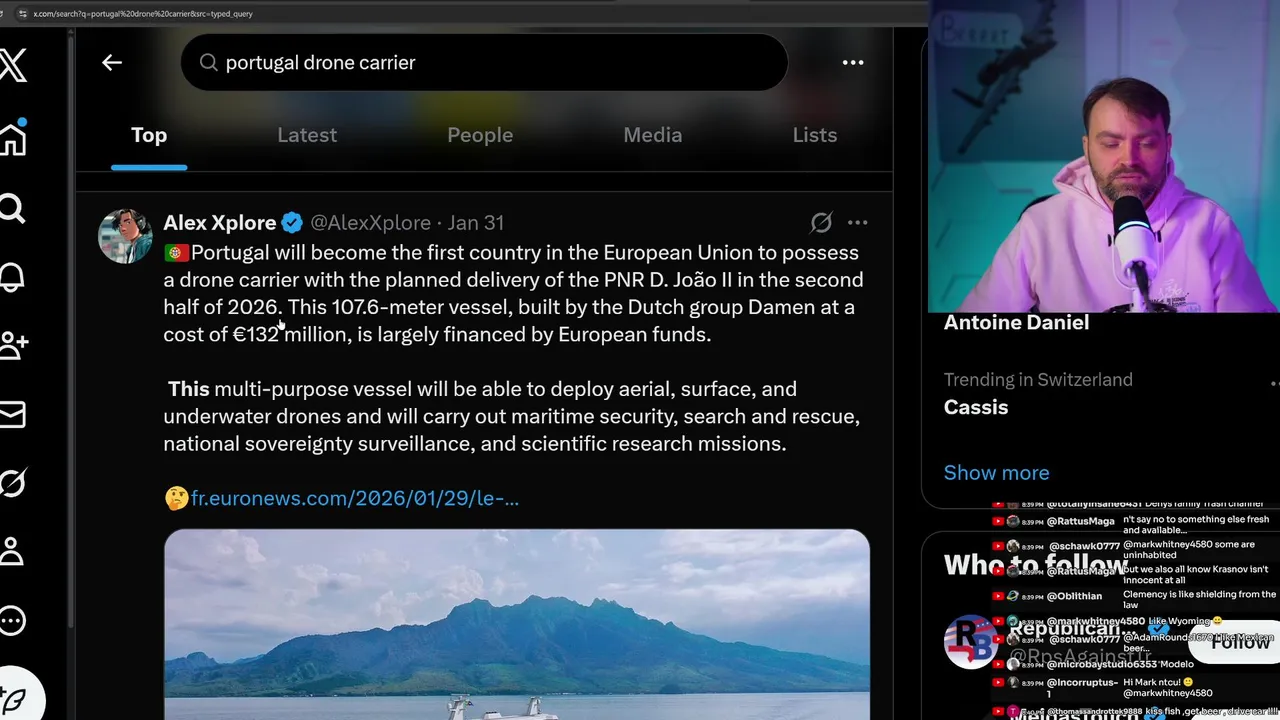Click the portugal drone carrier search field
The height and width of the screenshot is (720, 1280).
tap(484, 62)
